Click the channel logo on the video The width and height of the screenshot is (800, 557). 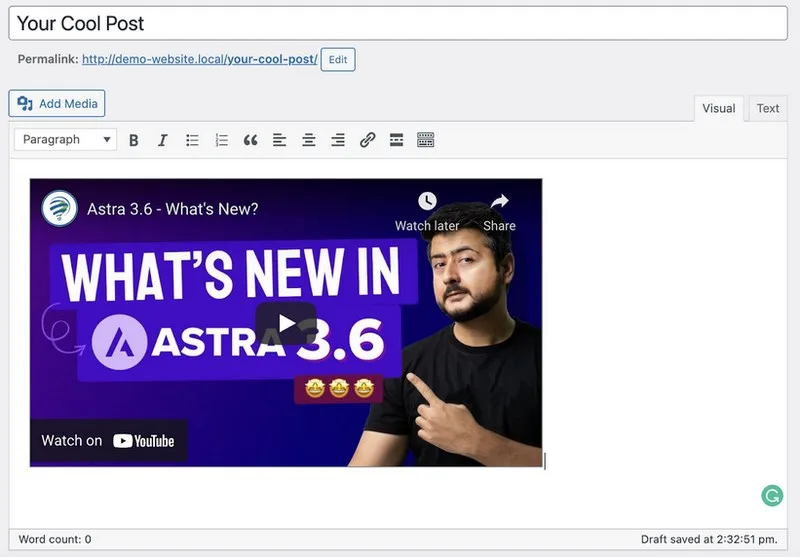click(60, 208)
